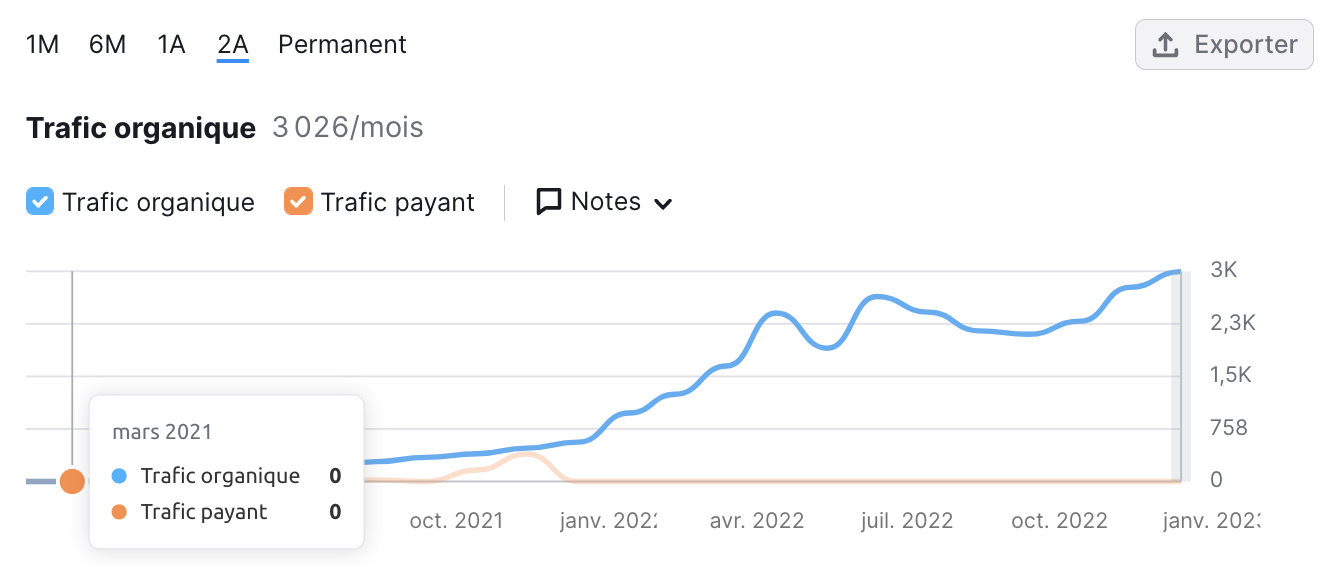Image resolution: width=1340 pixels, height=566 pixels.
Task: Click the Notes speech bubble icon
Action: point(549,202)
